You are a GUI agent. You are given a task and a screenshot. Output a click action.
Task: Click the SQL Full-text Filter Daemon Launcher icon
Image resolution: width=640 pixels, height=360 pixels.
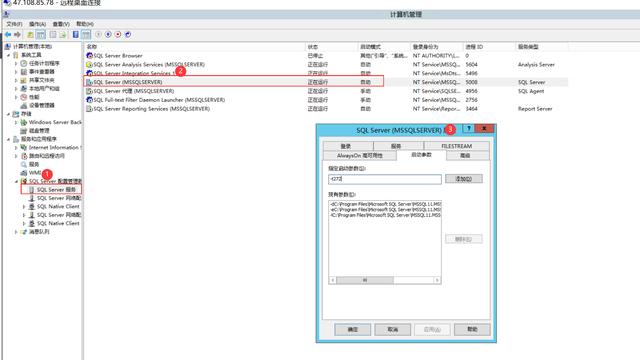point(89,100)
